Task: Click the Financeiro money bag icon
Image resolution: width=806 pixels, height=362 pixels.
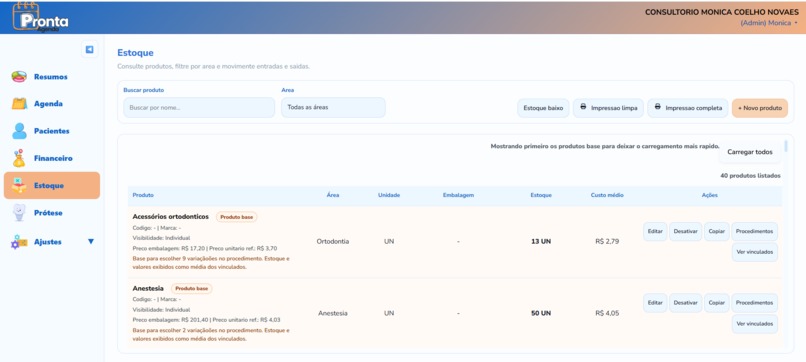Action: point(19,158)
